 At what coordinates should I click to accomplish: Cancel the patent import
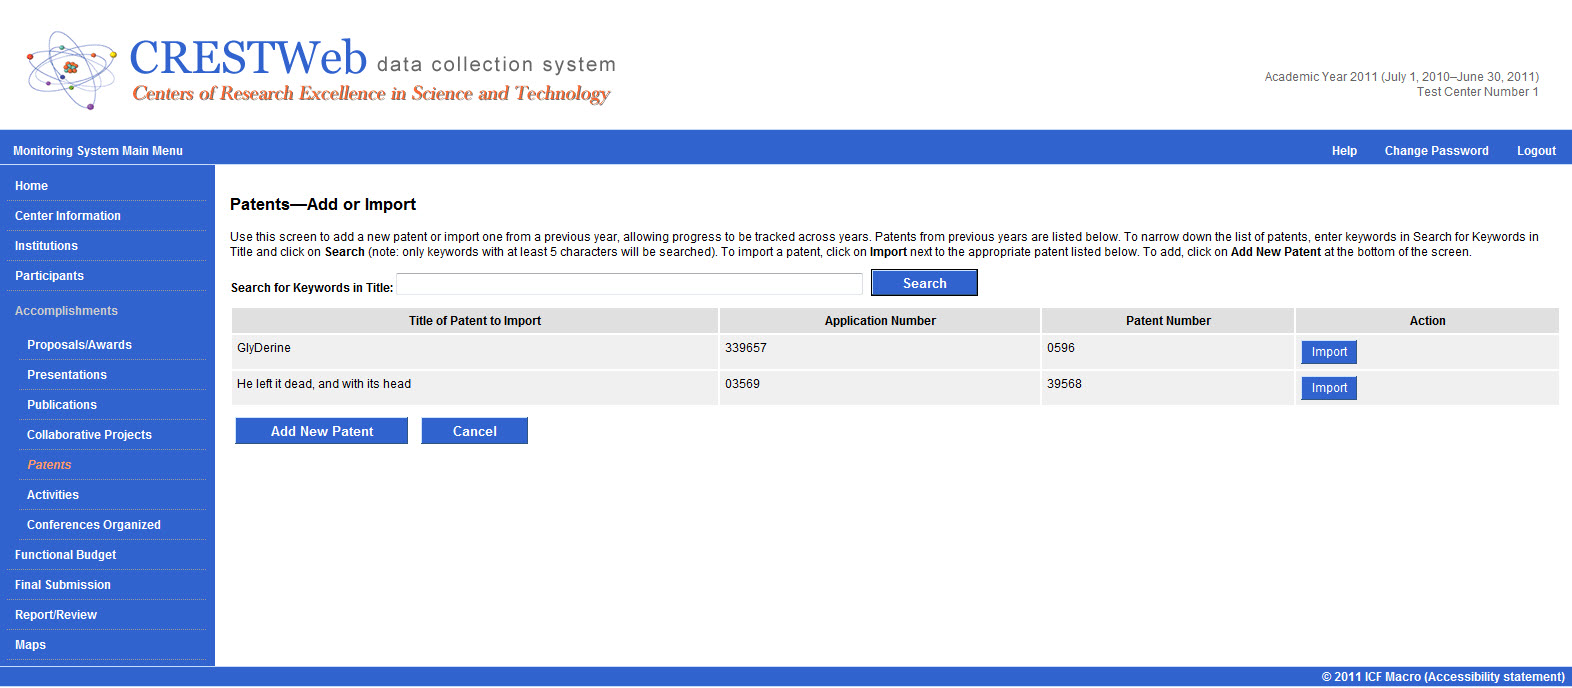tap(474, 431)
